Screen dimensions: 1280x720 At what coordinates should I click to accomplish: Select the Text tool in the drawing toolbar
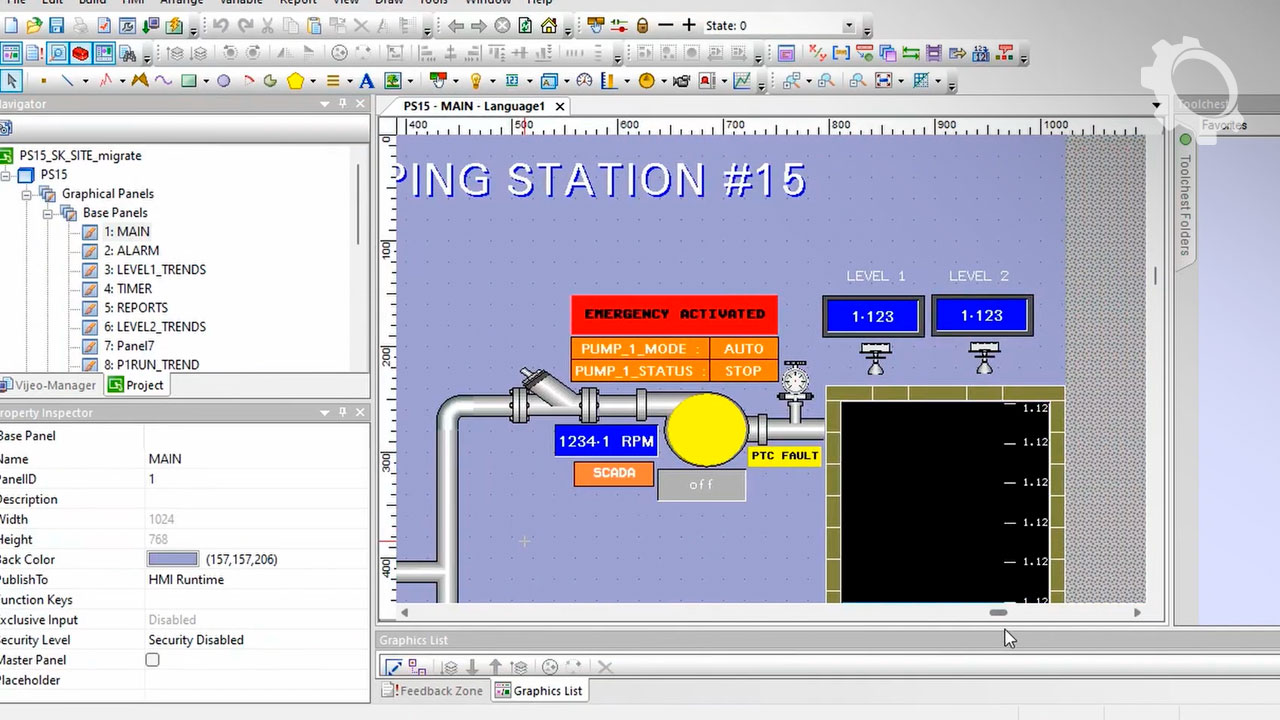coord(364,81)
